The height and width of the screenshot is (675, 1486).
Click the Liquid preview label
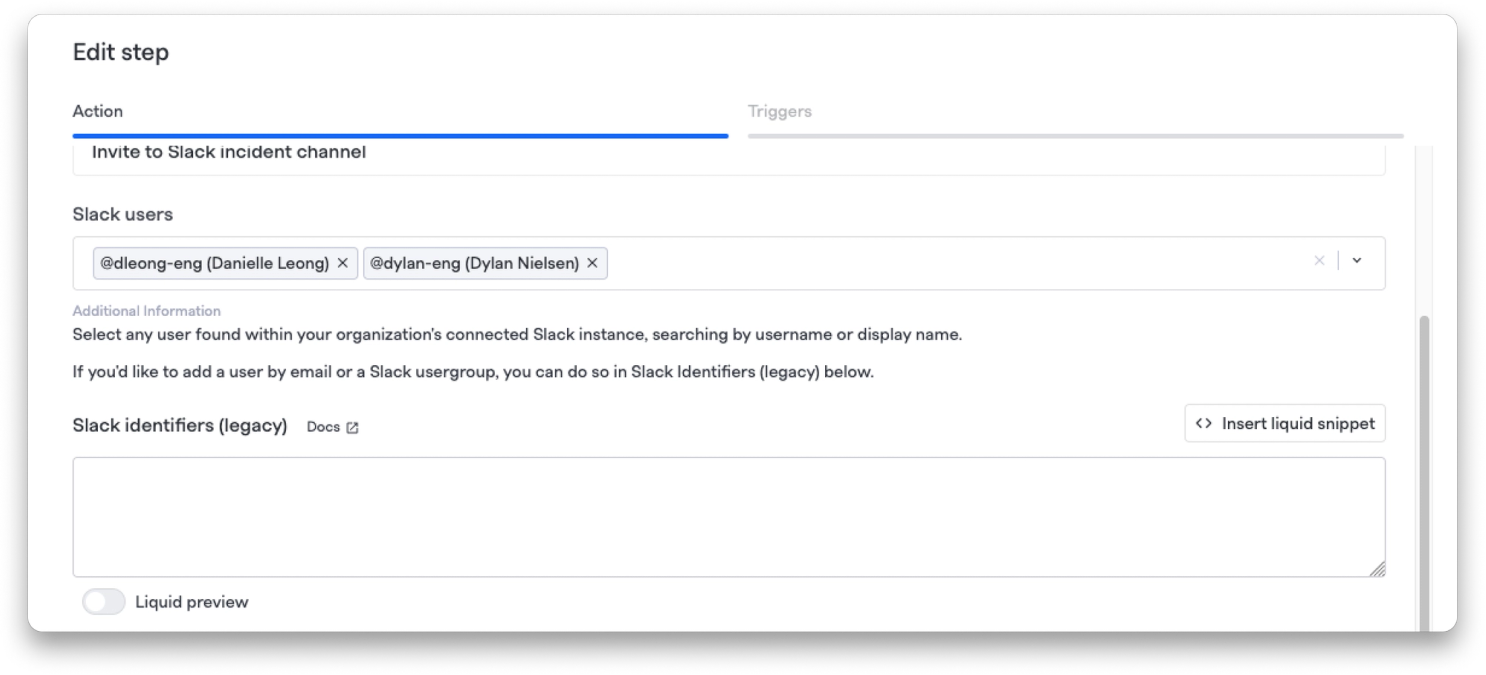pyautogui.click(x=192, y=602)
